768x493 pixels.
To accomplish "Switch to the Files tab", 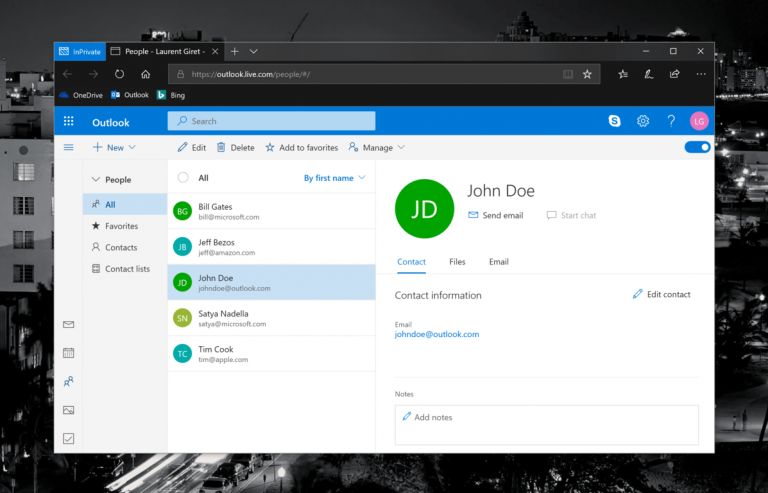I will point(457,262).
